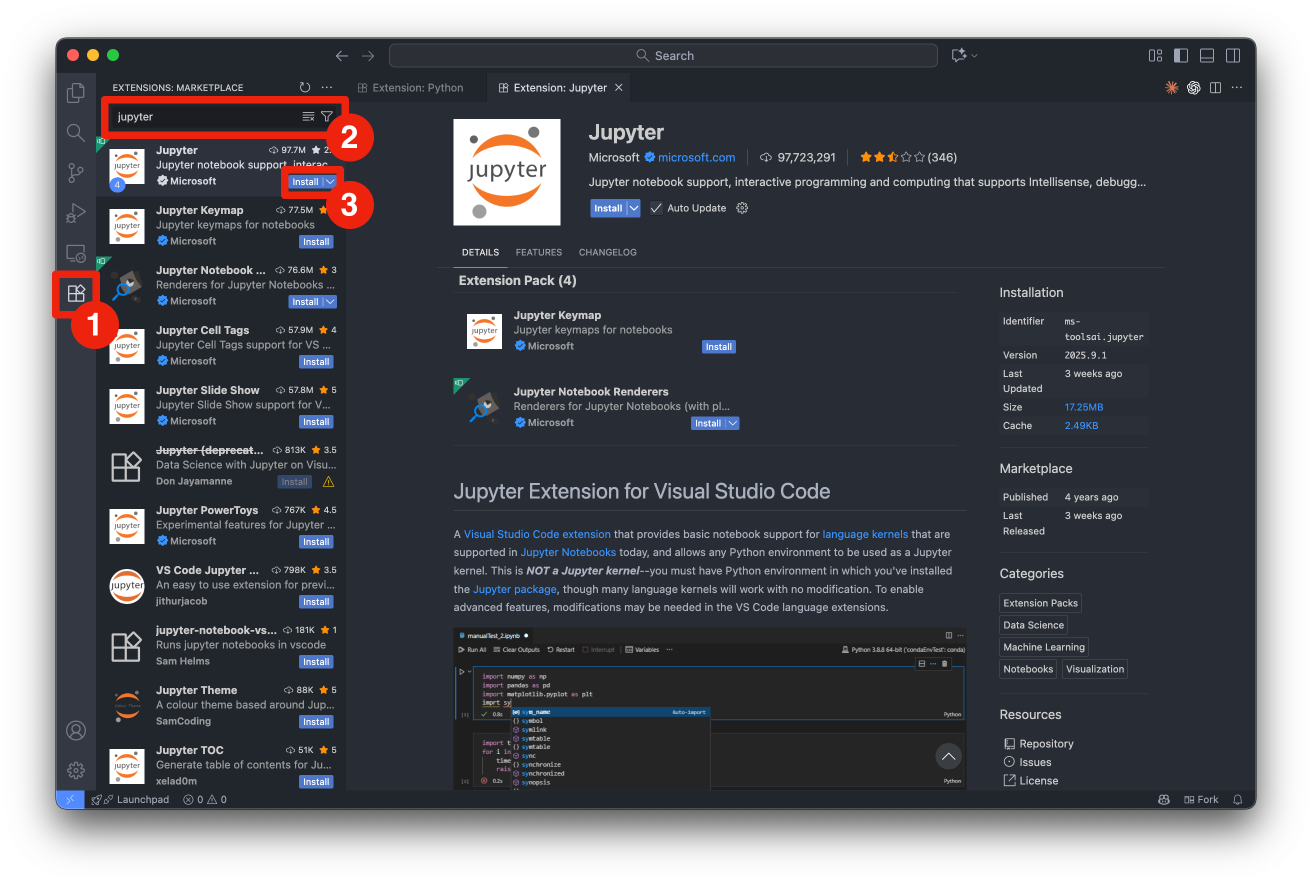Open the extension search filter icon

coord(327,117)
